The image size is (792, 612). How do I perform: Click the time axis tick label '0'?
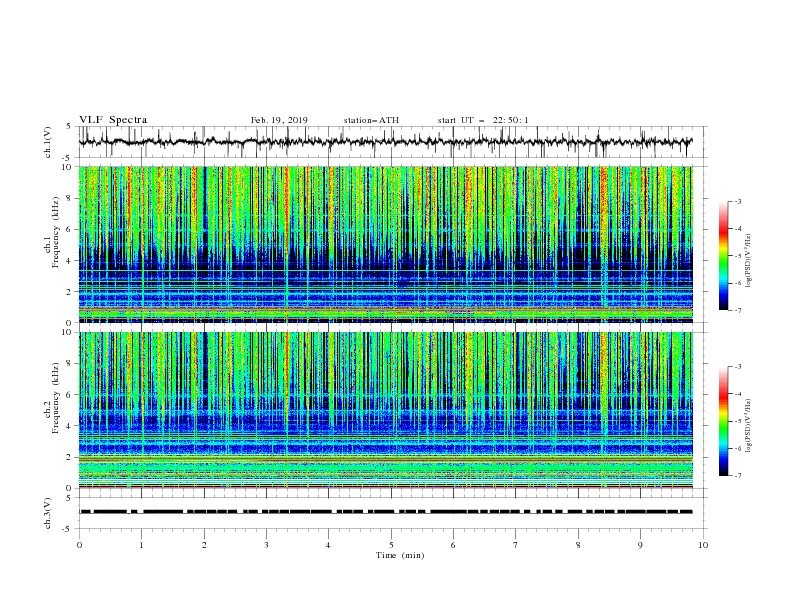(79, 545)
